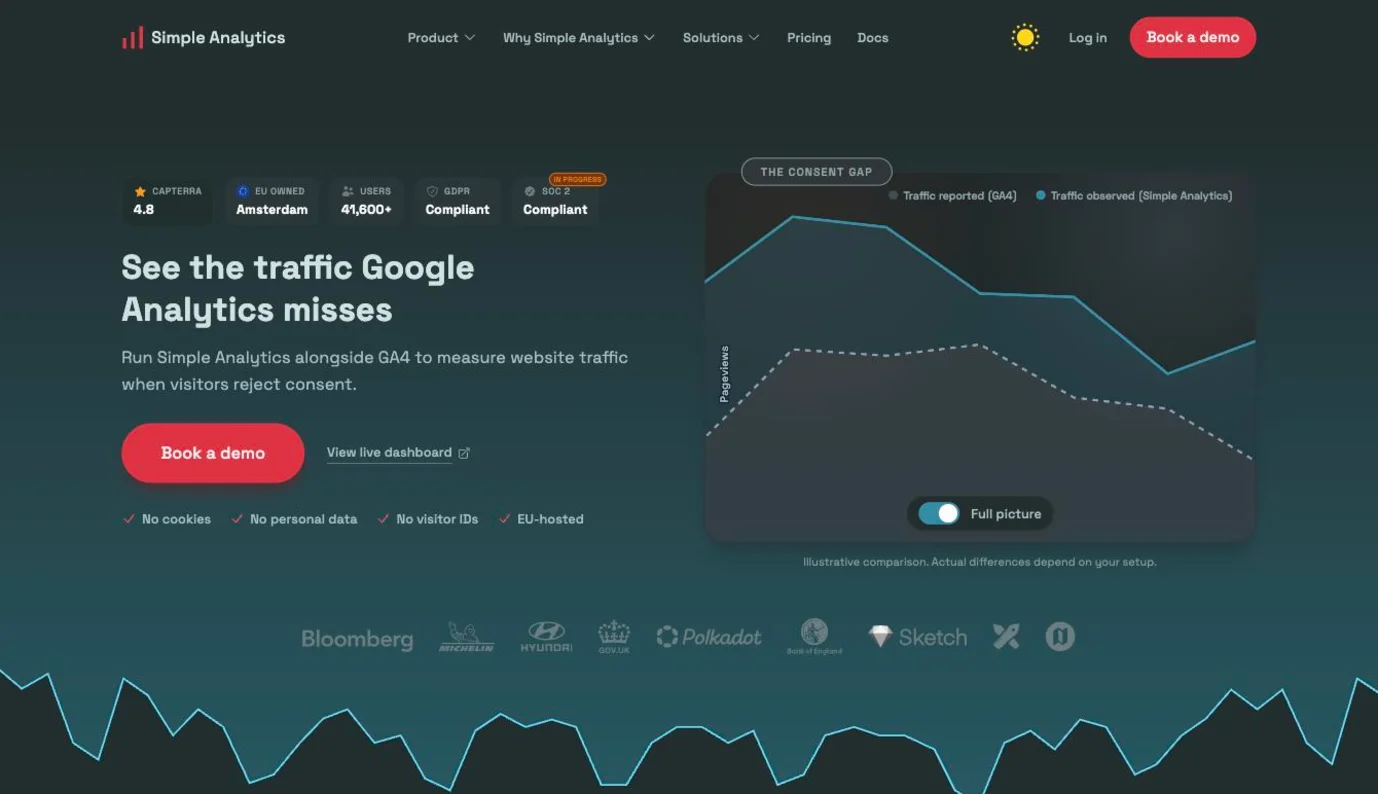
Task: Click the Bank of England logo
Action: 814,636
